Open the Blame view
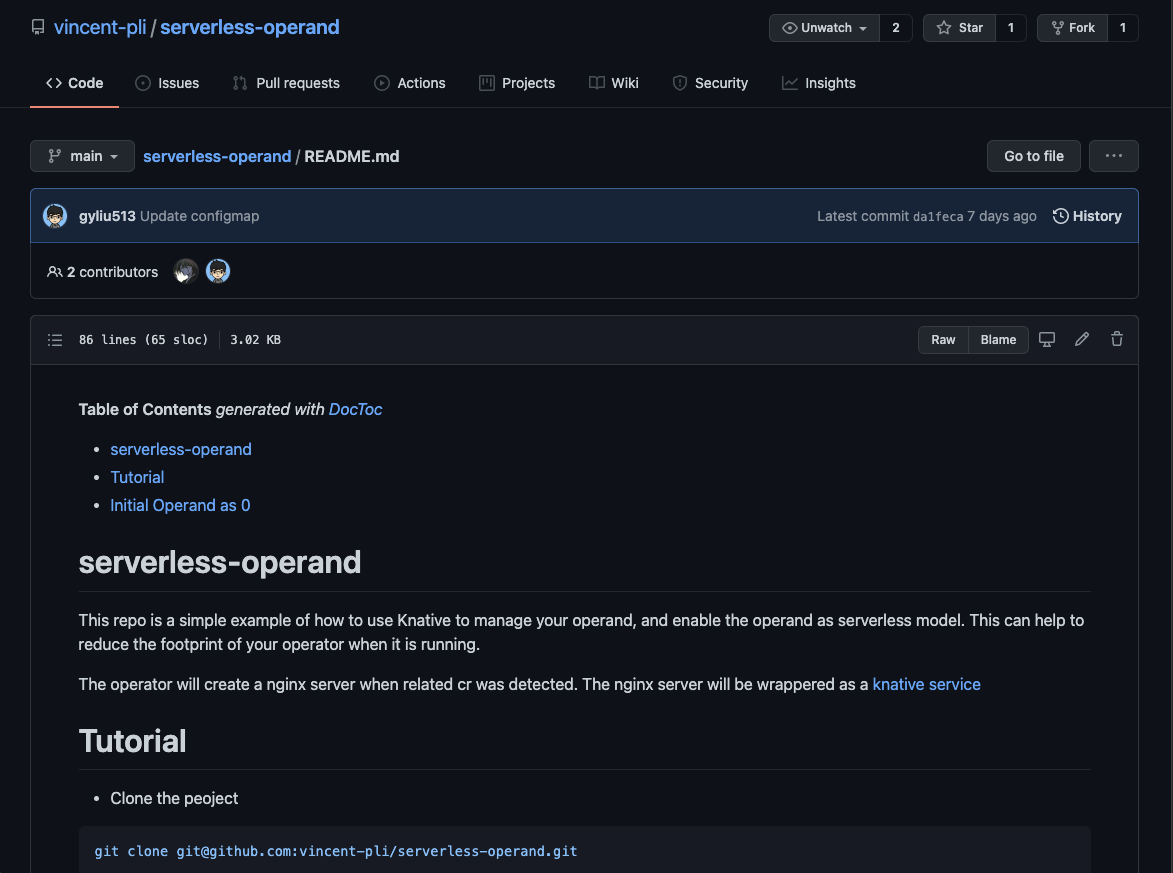The width and height of the screenshot is (1173, 873). pyautogui.click(x=999, y=340)
